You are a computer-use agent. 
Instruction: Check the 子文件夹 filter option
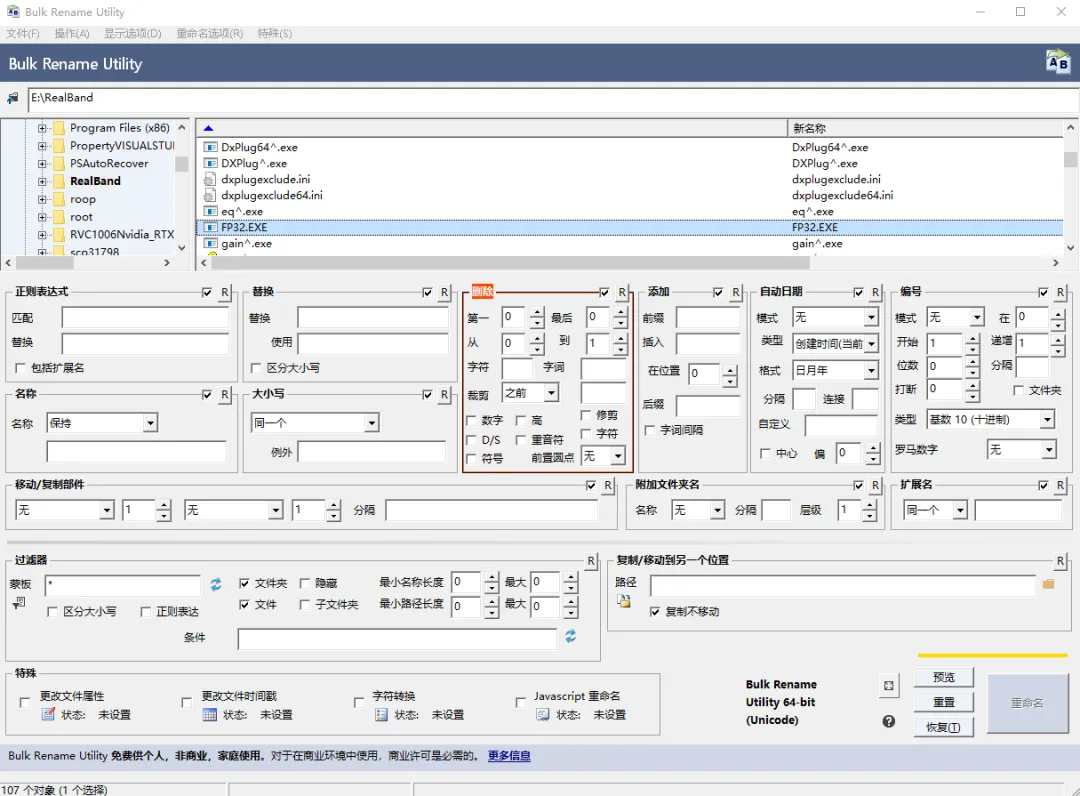[x=305, y=604]
